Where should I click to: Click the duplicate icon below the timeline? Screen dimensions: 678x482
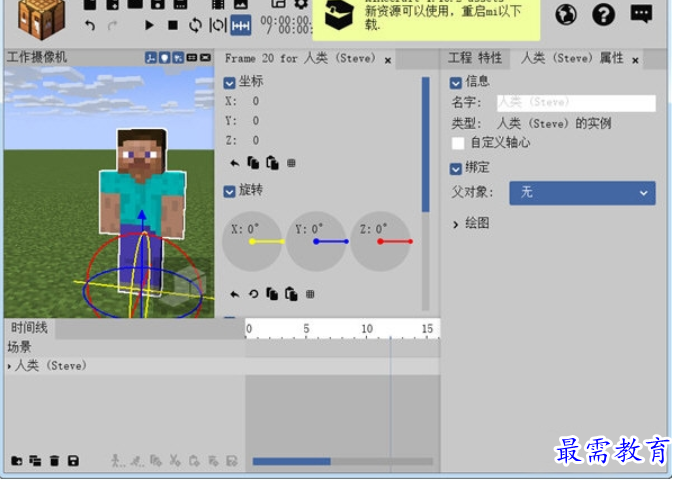35,461
